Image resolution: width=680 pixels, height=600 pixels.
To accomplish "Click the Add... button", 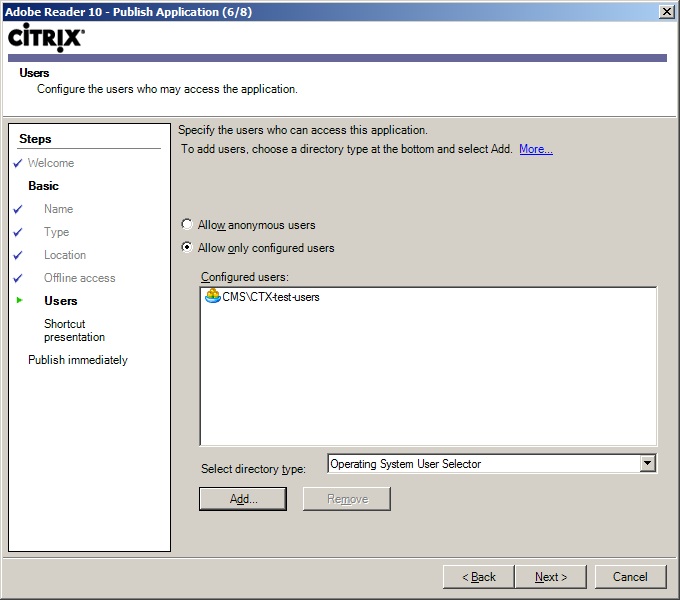I will tap(243, 499).
